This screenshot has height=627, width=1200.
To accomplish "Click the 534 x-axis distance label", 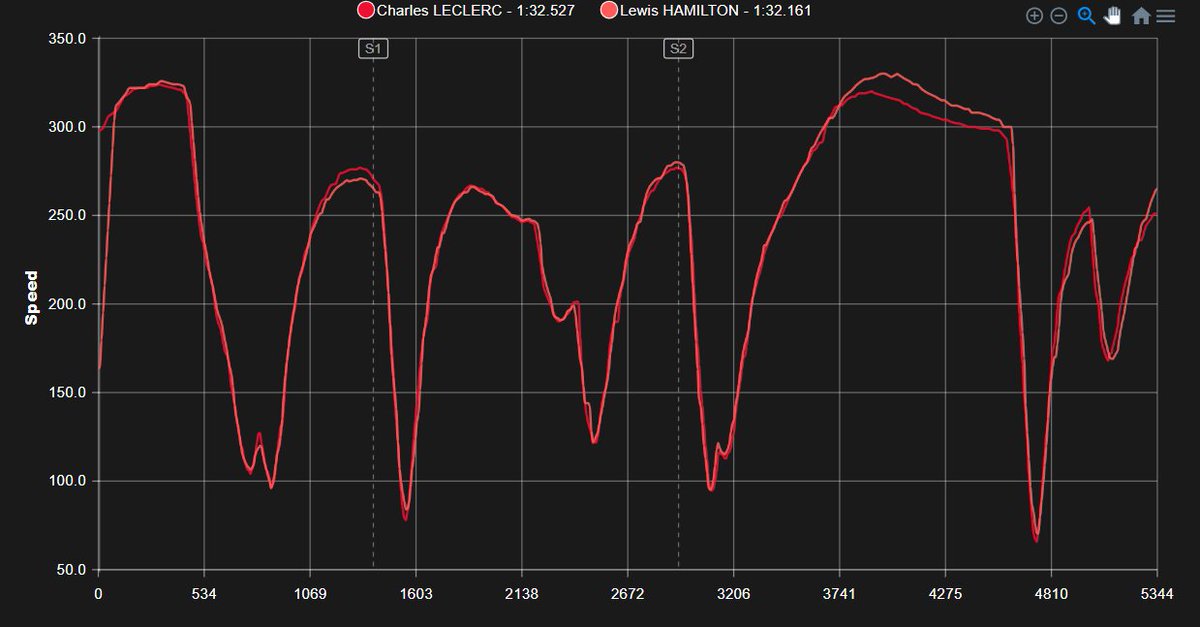I will coord(204,593).
